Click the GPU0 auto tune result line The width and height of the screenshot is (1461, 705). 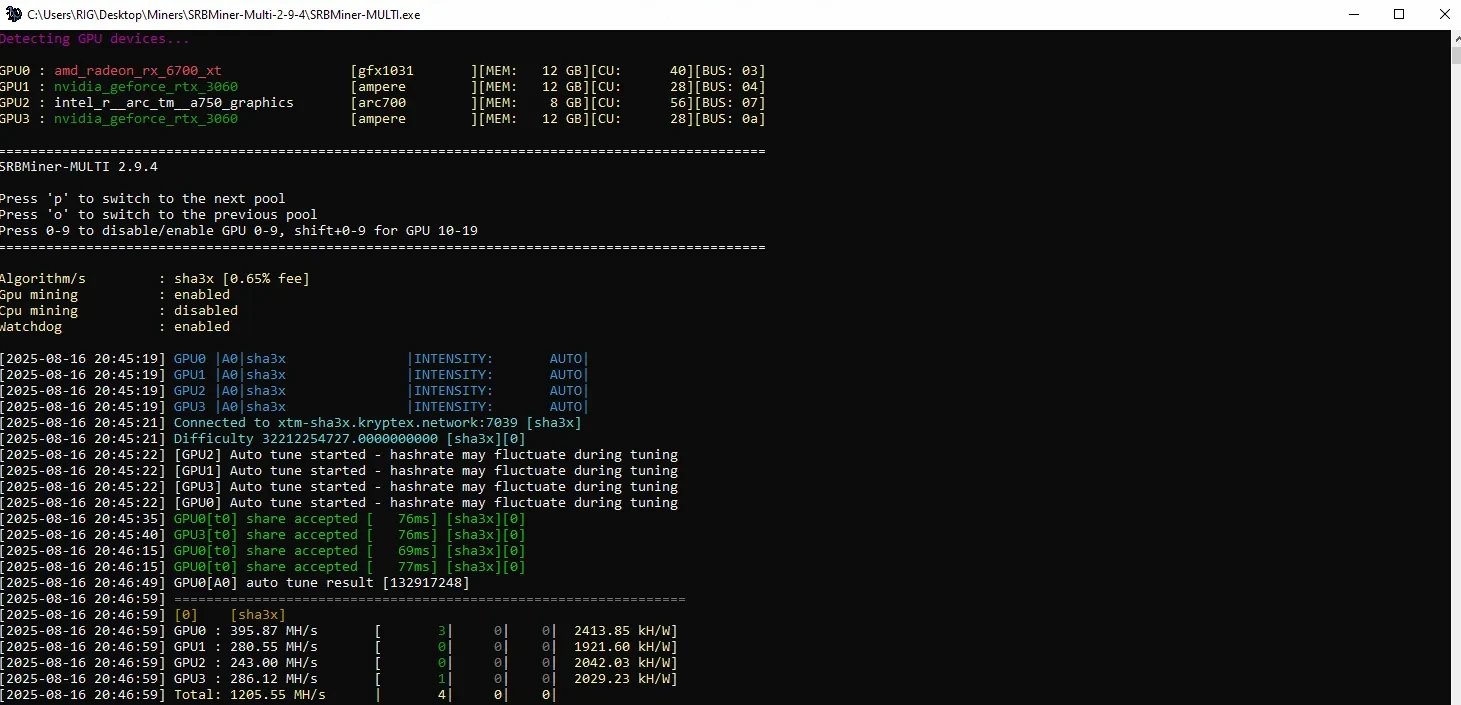click(321, 583)
